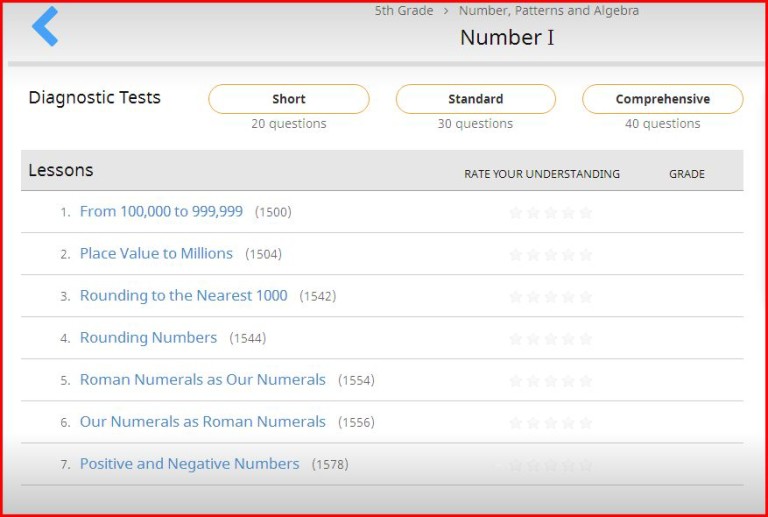Open lesson From 100,000 to 999,999
The width and height of the screenshot is (768, 517).
161,212
